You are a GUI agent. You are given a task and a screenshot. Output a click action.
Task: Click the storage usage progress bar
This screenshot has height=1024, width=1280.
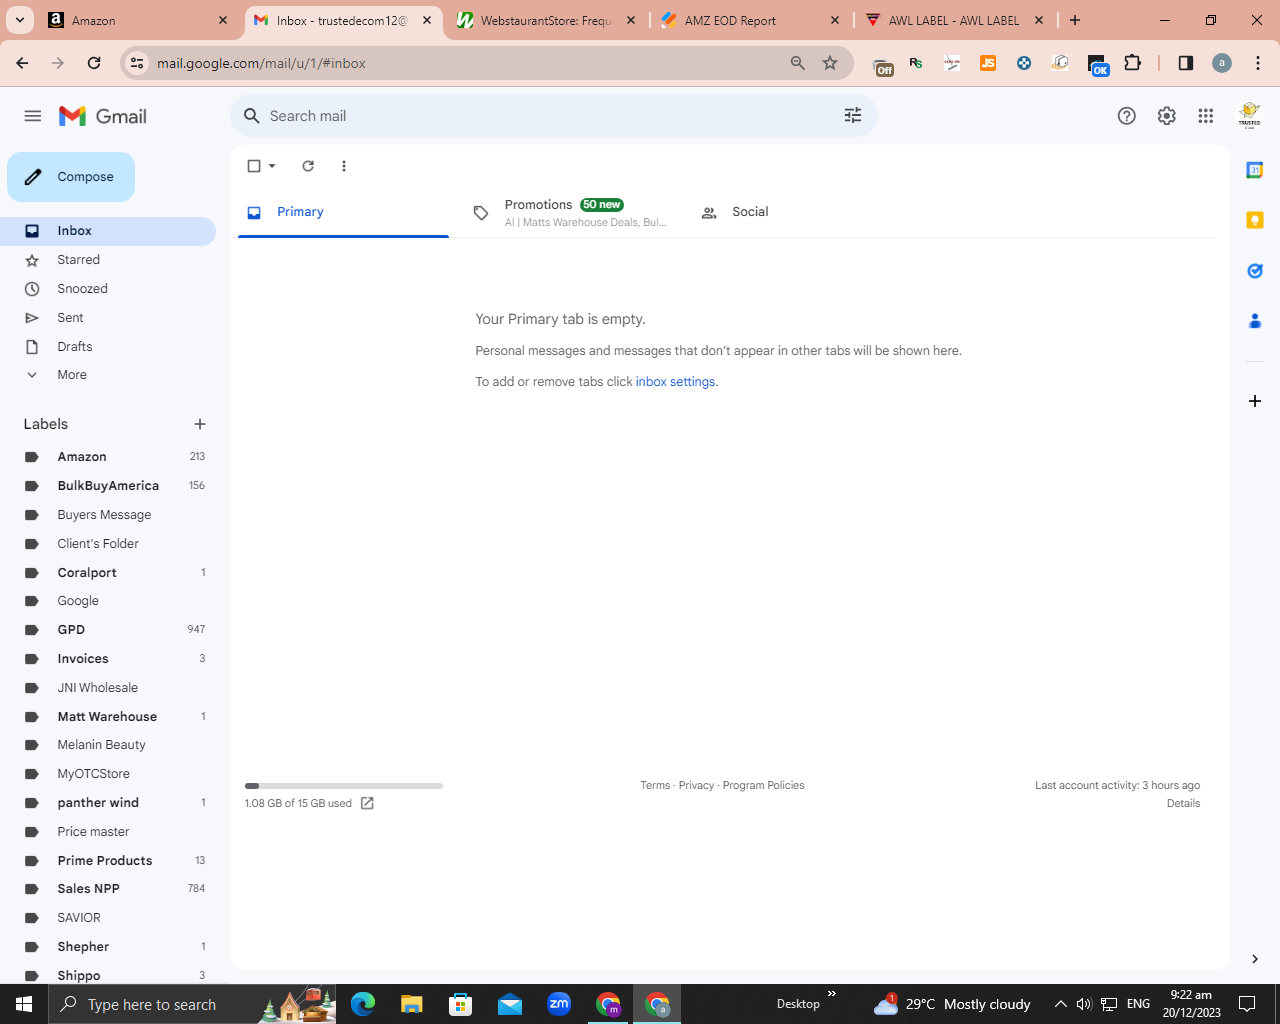344,786
